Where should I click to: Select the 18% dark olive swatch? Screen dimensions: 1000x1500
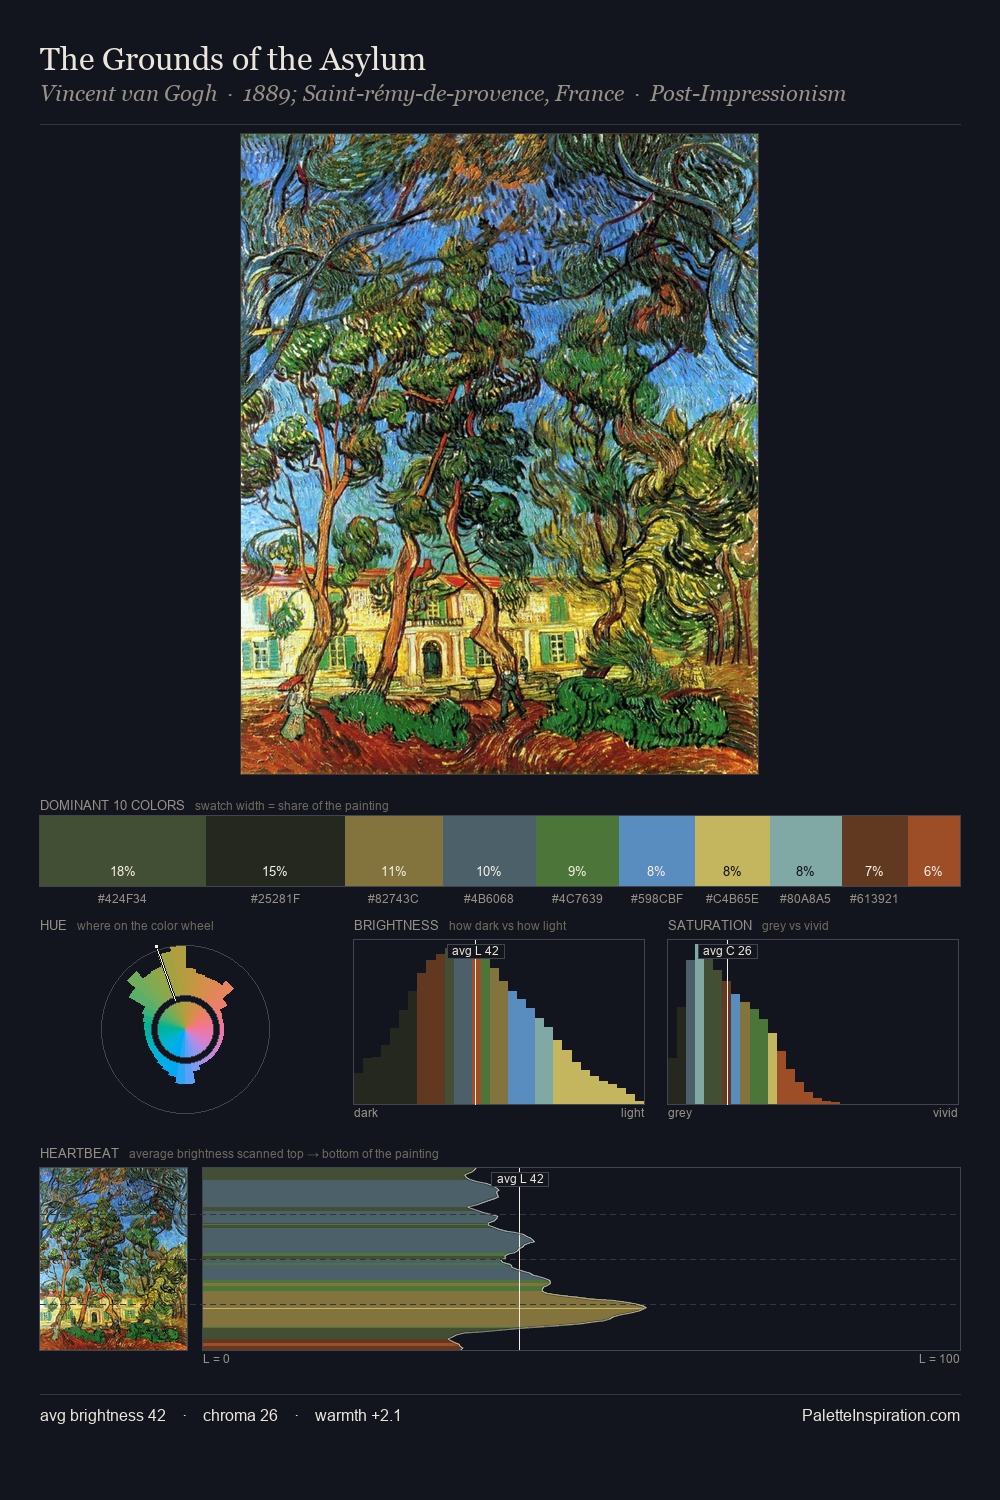coord(123,851)
